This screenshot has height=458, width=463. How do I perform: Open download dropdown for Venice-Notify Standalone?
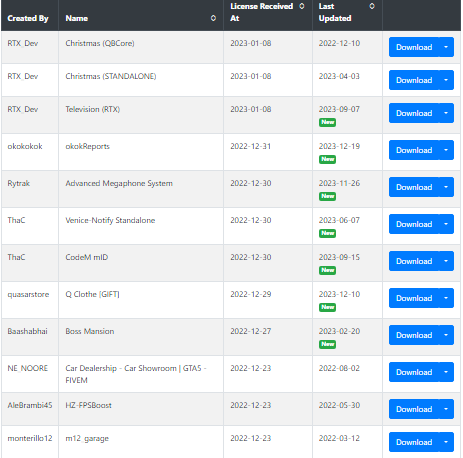[x=446, y=224]
